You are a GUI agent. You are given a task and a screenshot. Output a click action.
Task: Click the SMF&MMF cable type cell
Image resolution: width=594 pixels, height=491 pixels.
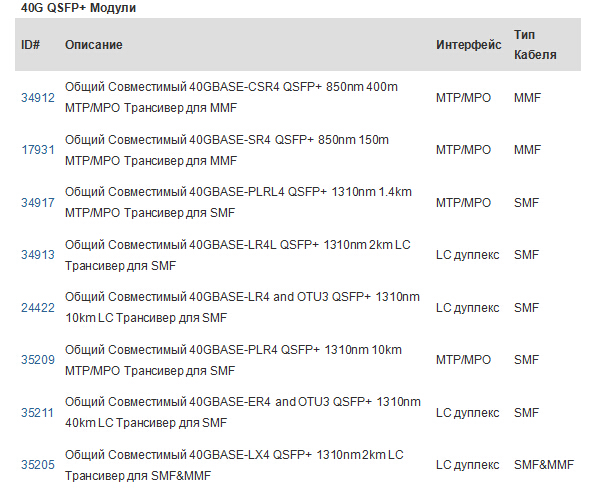544,464
